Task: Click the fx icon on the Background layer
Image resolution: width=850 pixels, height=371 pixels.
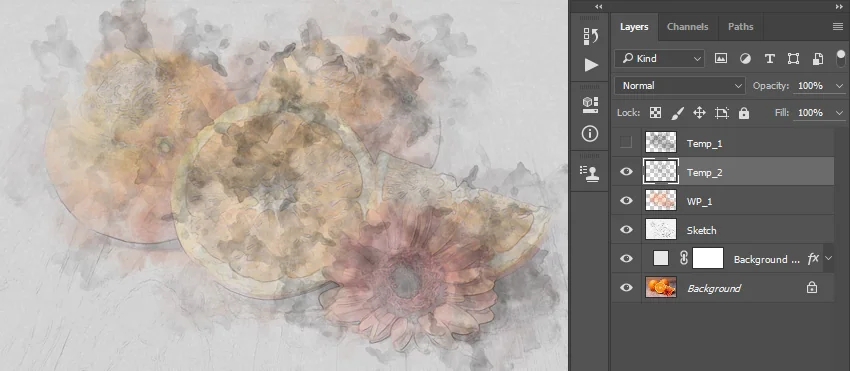Action: point(813,259)
